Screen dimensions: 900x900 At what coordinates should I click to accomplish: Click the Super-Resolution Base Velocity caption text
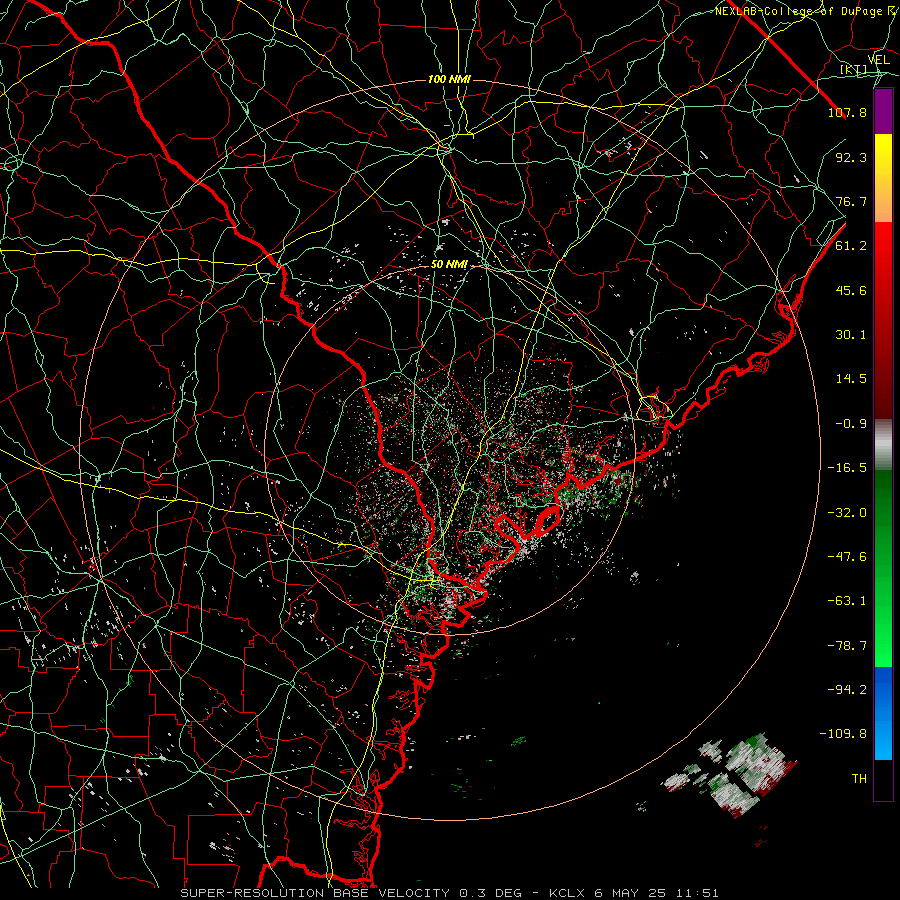pyautogui.click(x=449, y=893)
